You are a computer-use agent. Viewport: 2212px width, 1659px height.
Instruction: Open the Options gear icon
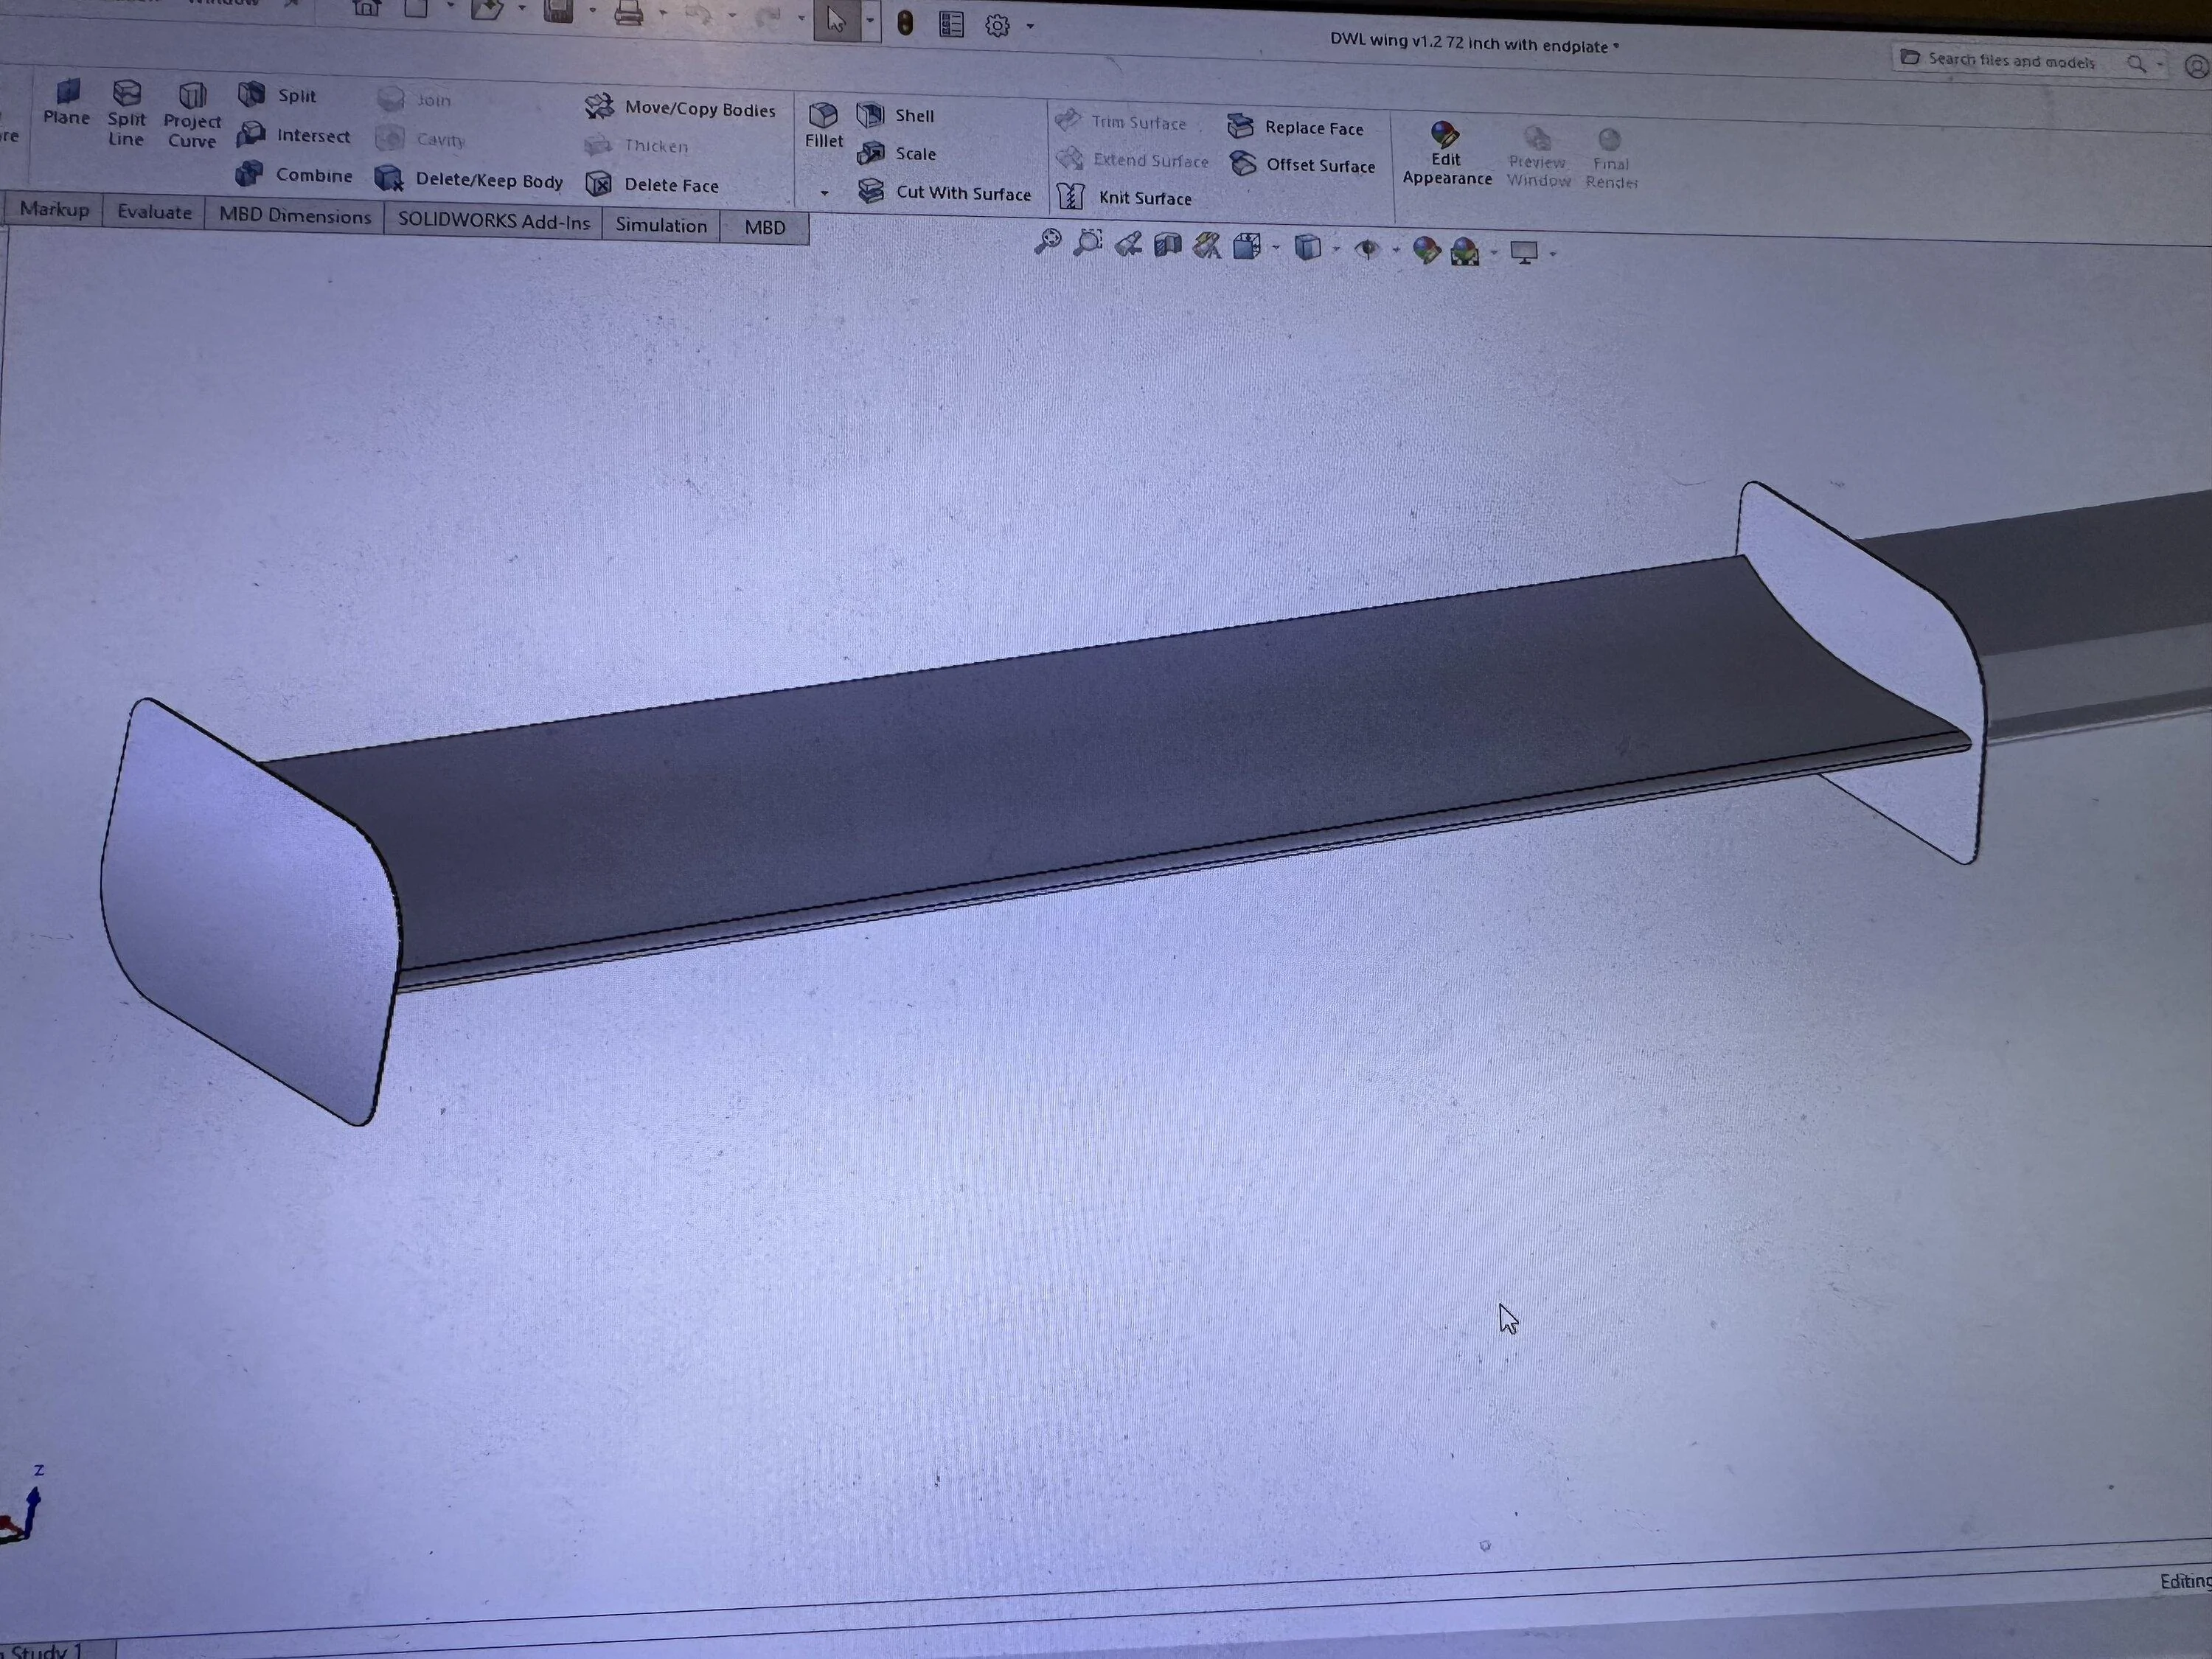(997, 26)
